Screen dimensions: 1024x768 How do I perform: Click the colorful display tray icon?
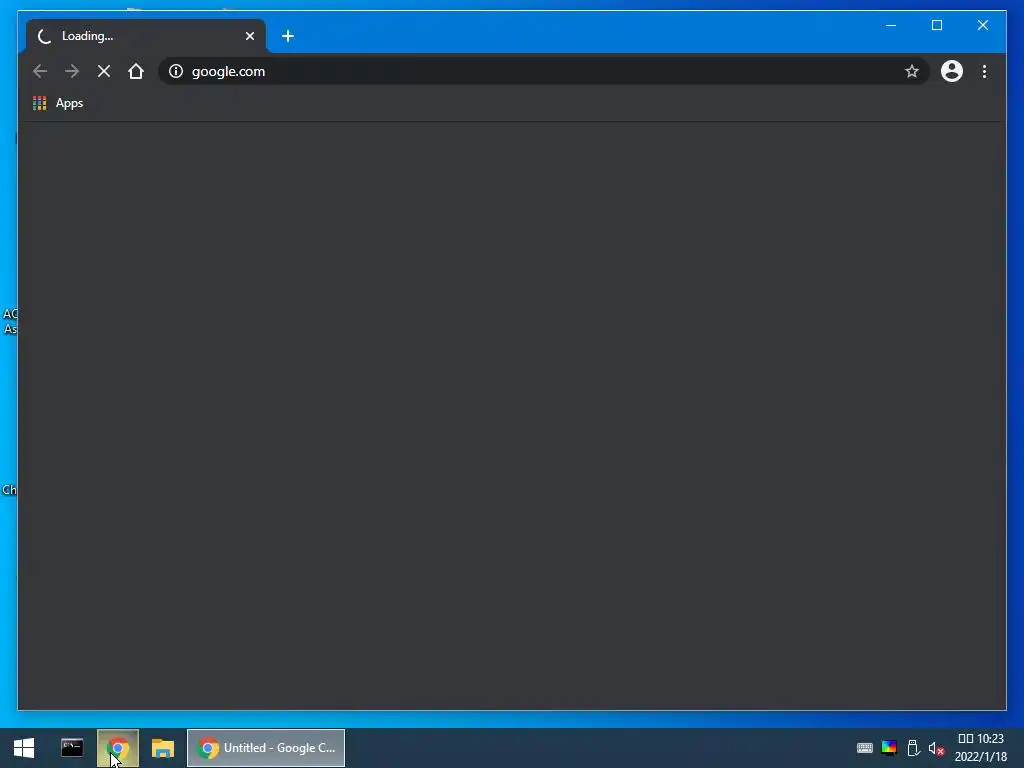tap(889, 748)
